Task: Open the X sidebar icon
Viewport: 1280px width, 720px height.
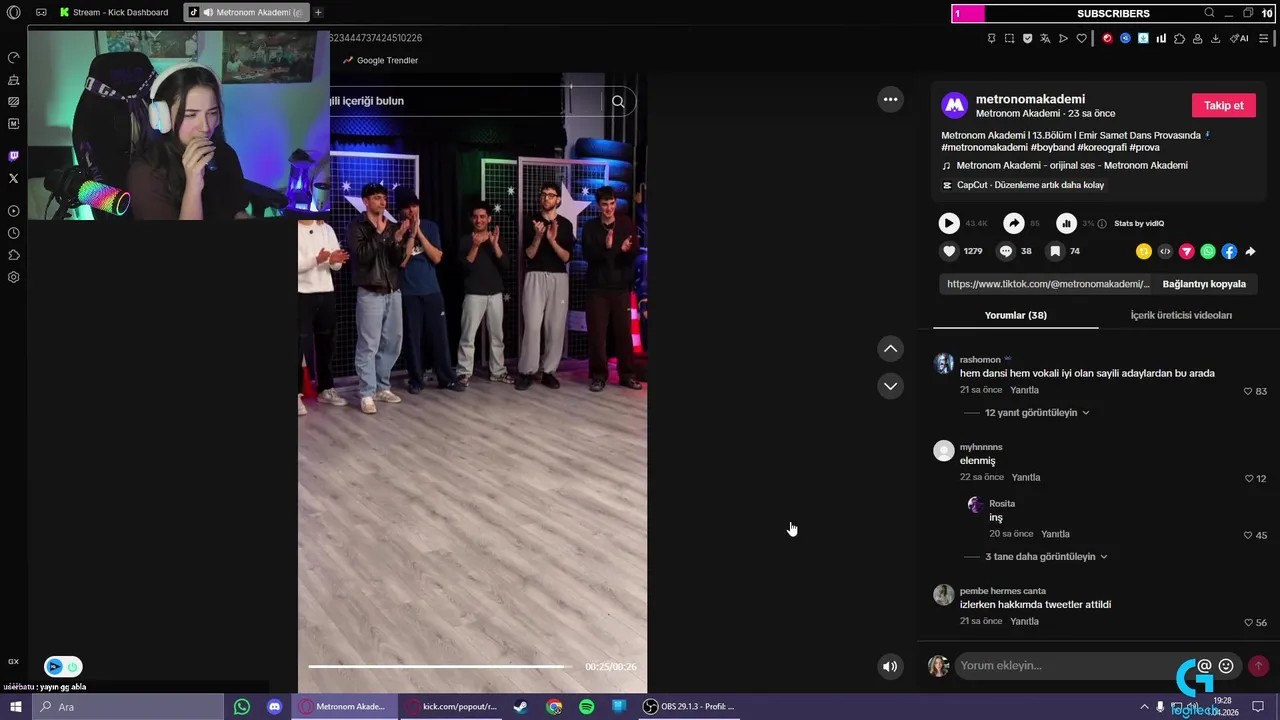Action: point(13,178)
